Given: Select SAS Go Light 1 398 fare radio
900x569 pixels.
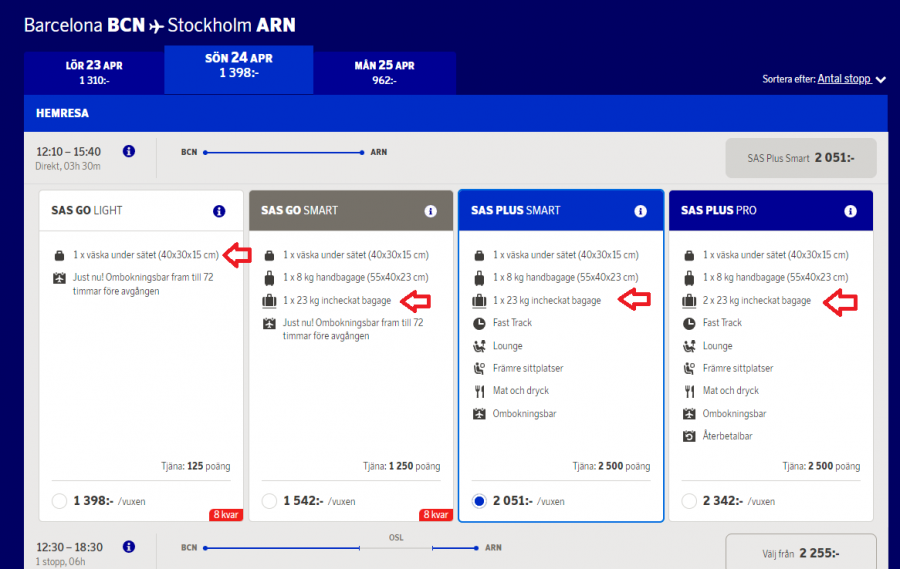Looking at the screenshot, I should pos(59,501).
